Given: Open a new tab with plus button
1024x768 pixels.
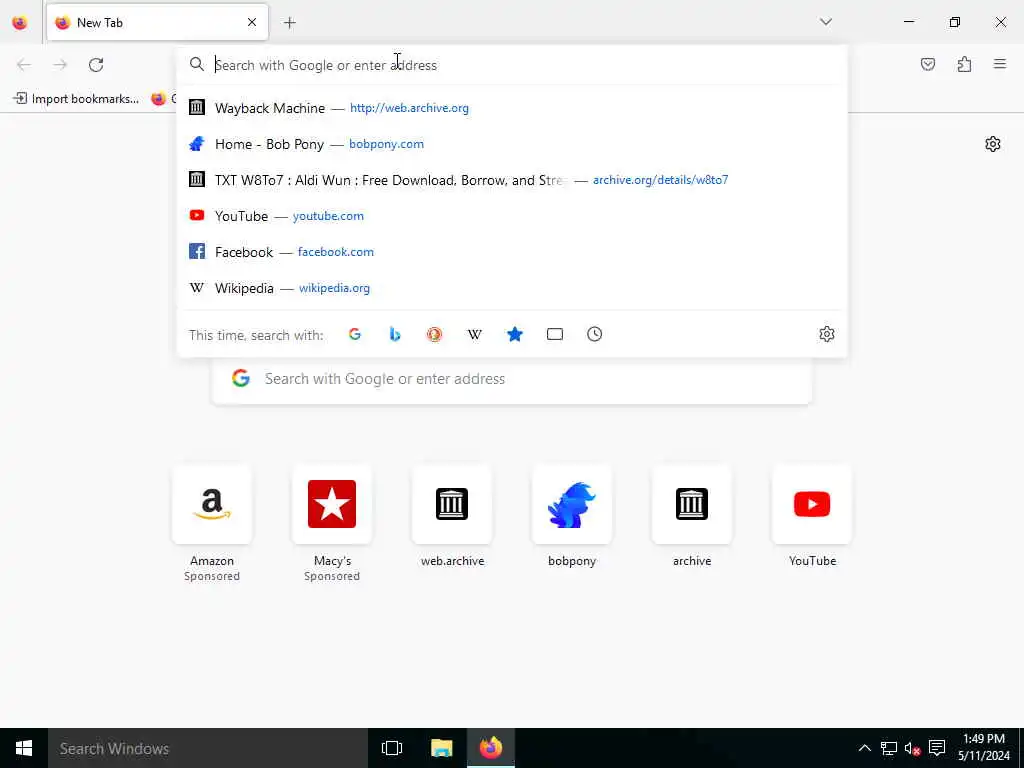Looking at the screenshot, I should (x=290, y=23).
